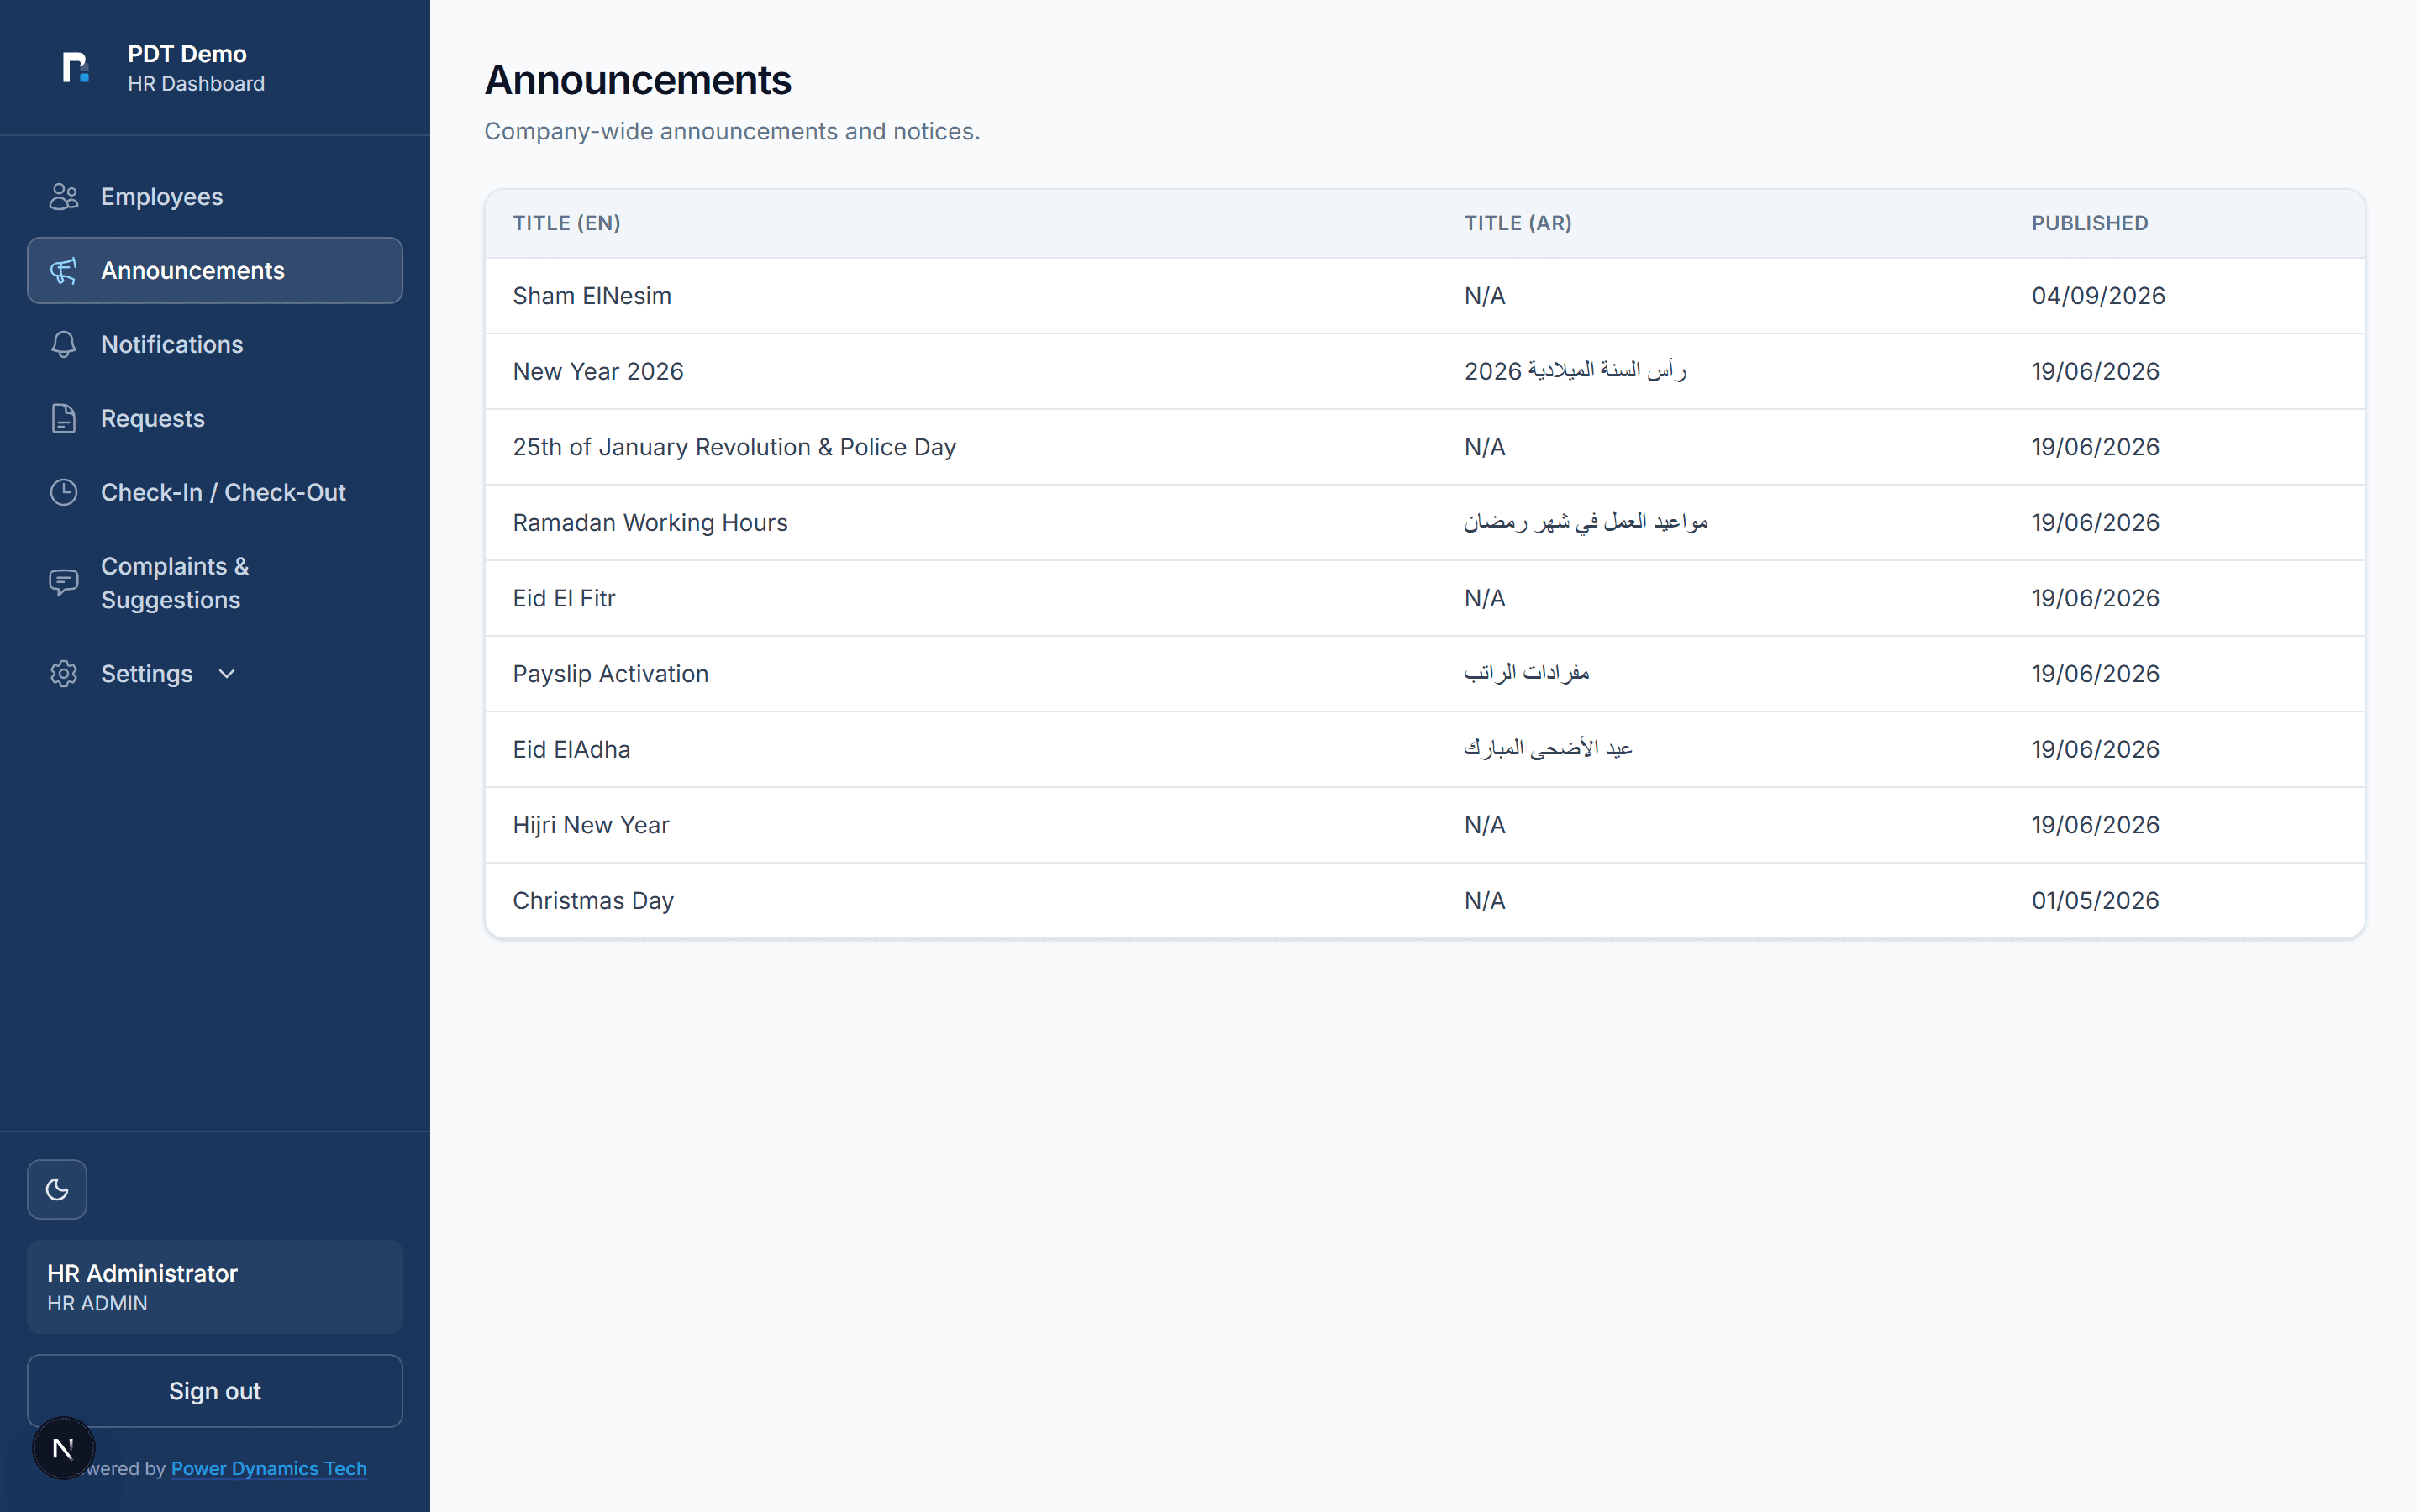Click Arabic title of Eid ElAdha
The image size is (2420, 1512).
tap(1548, 749)
